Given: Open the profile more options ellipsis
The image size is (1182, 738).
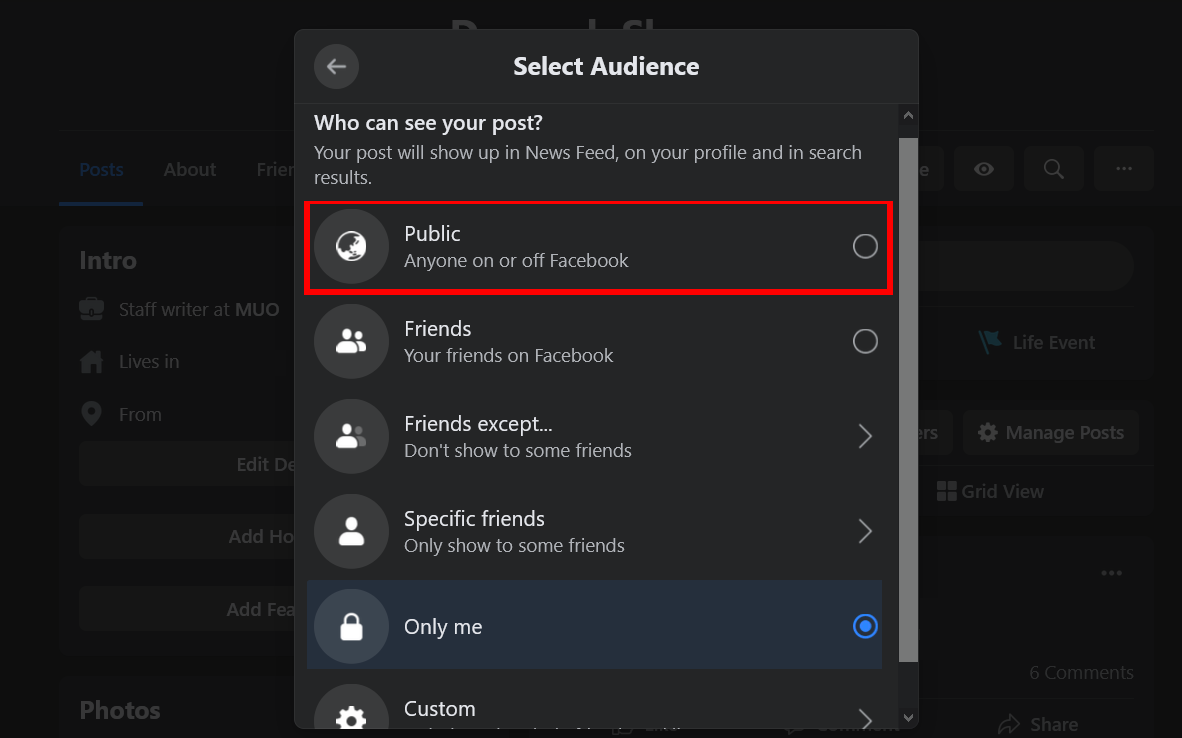Looking at the screenshot, I should (1123, 168).
